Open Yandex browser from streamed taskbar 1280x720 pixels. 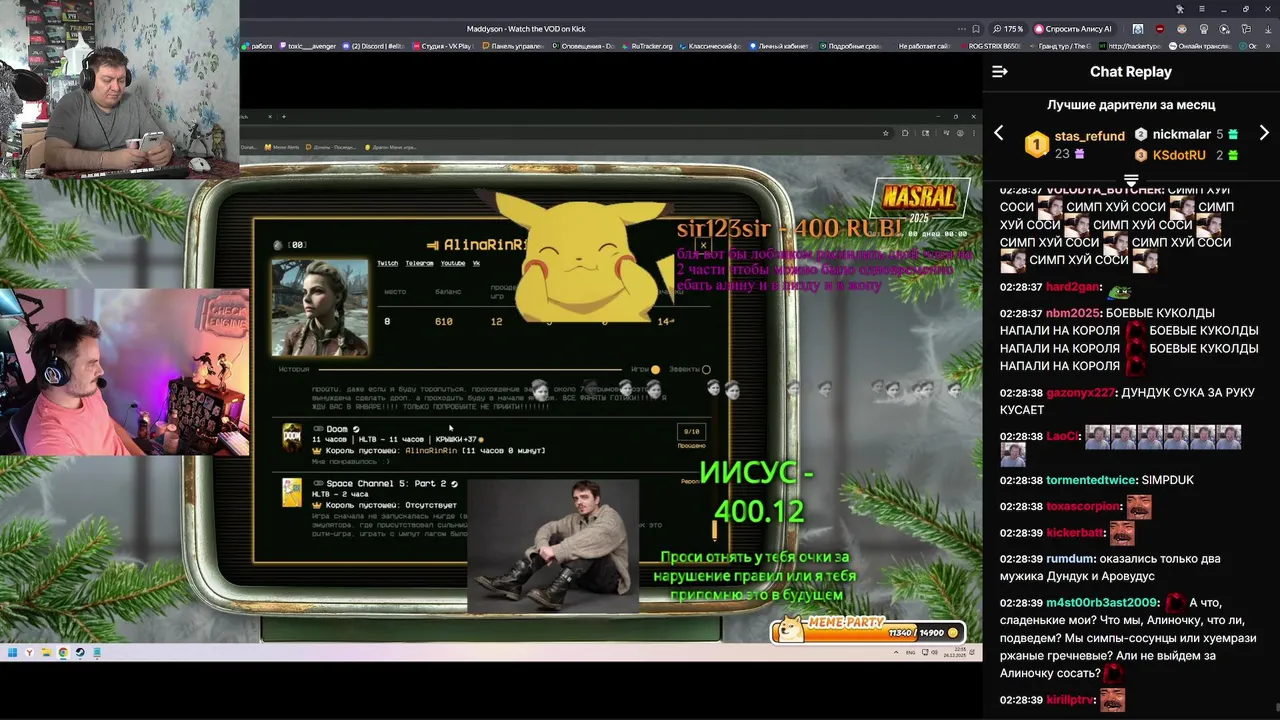[x=30, y=653]
